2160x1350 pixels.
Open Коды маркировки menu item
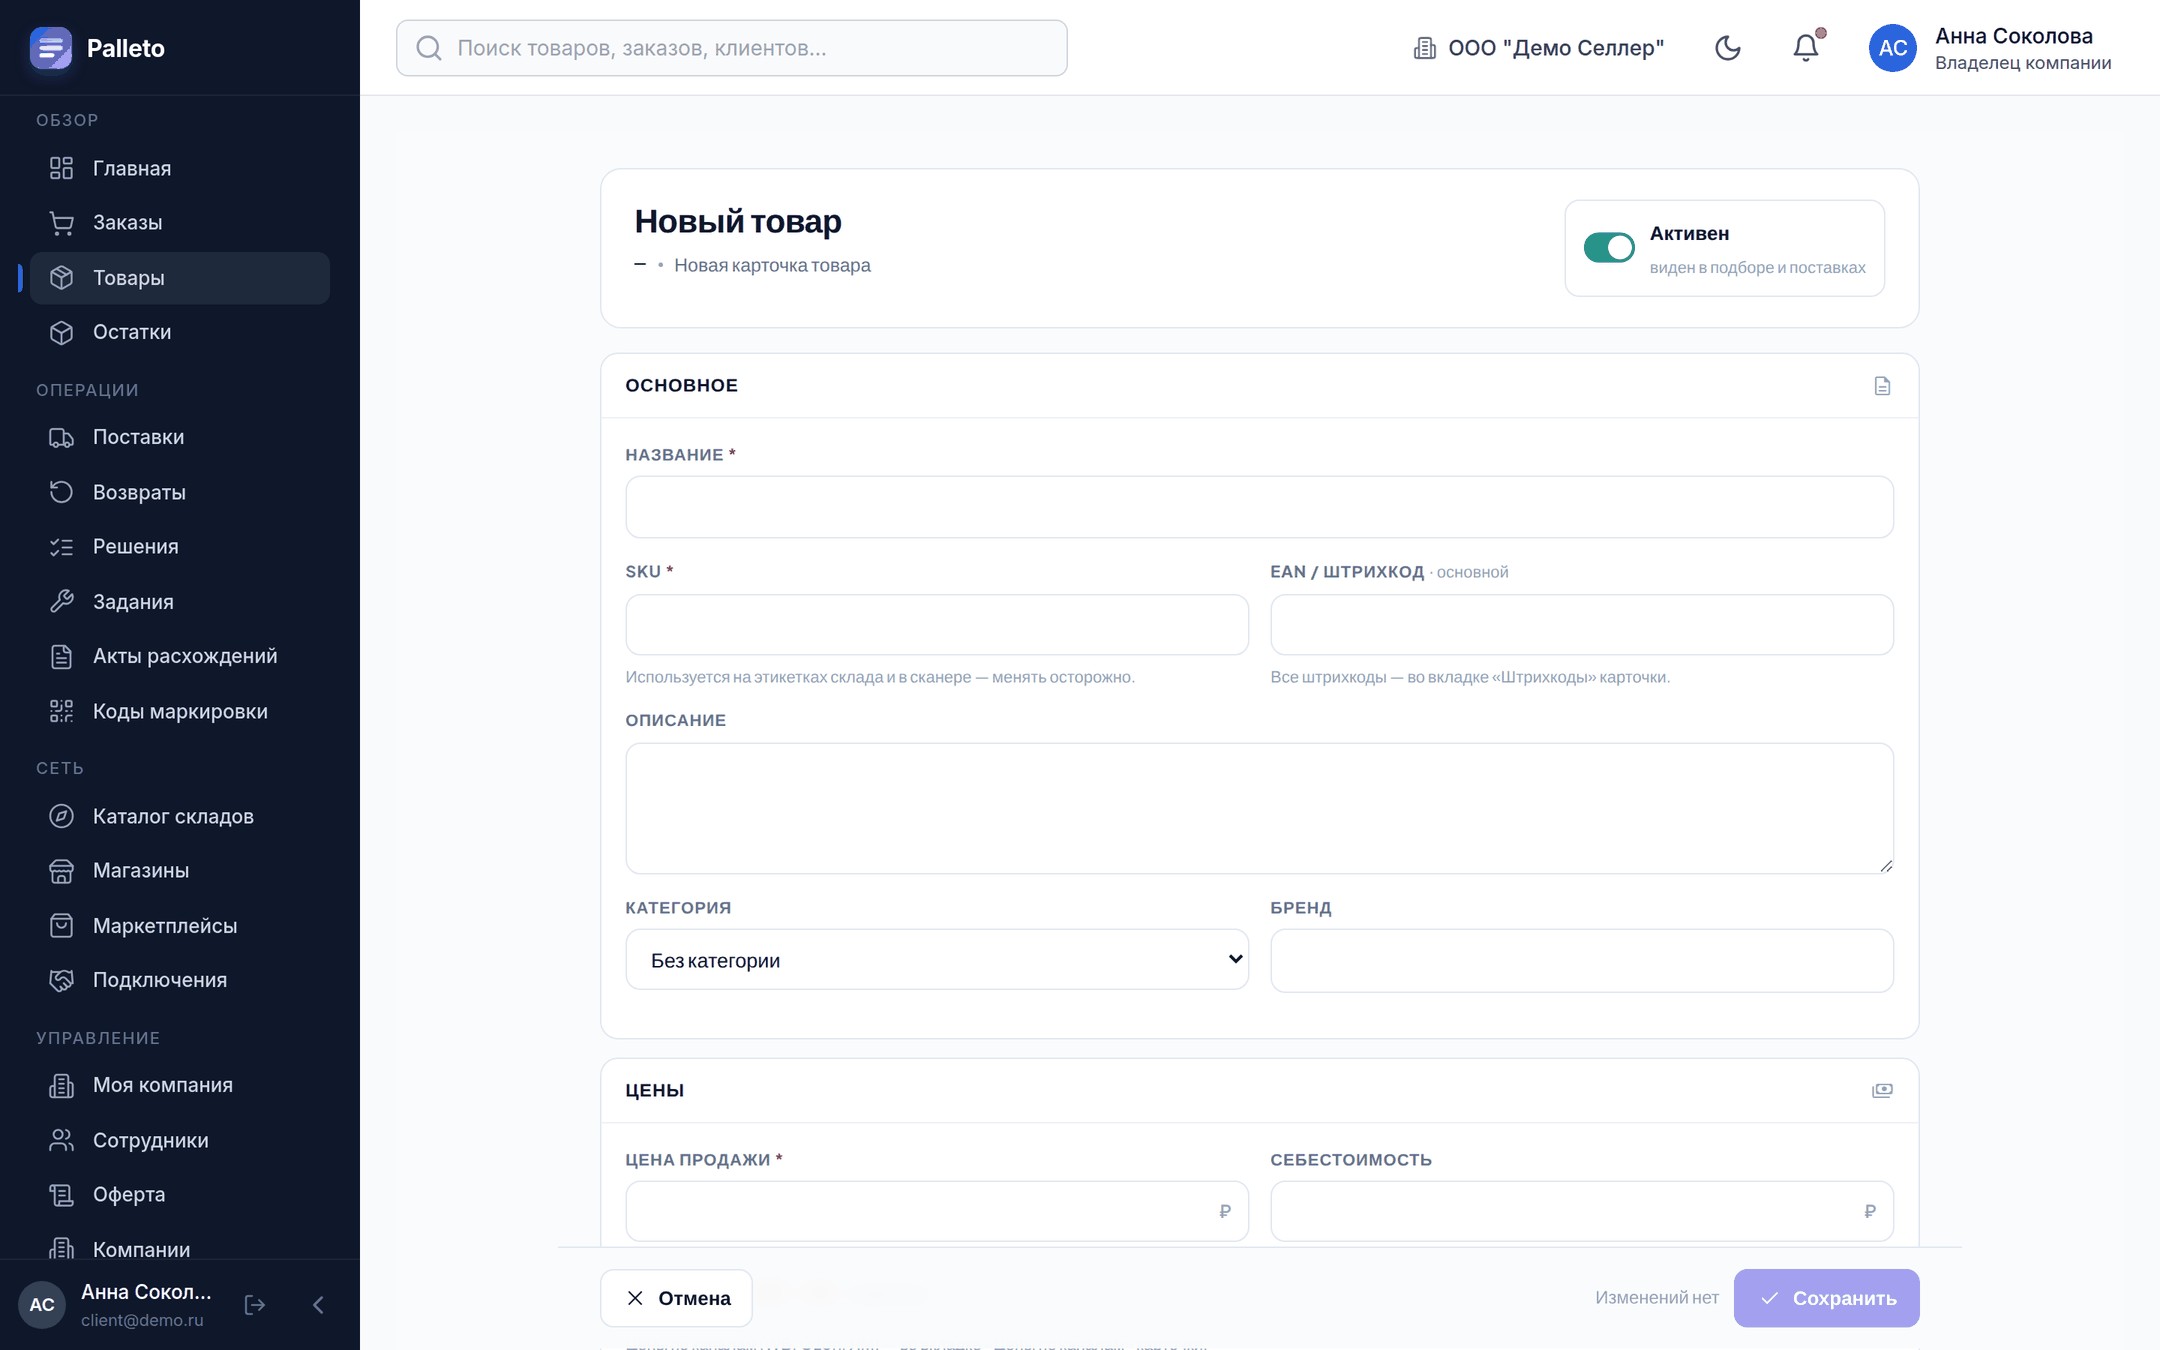[180, 711]
